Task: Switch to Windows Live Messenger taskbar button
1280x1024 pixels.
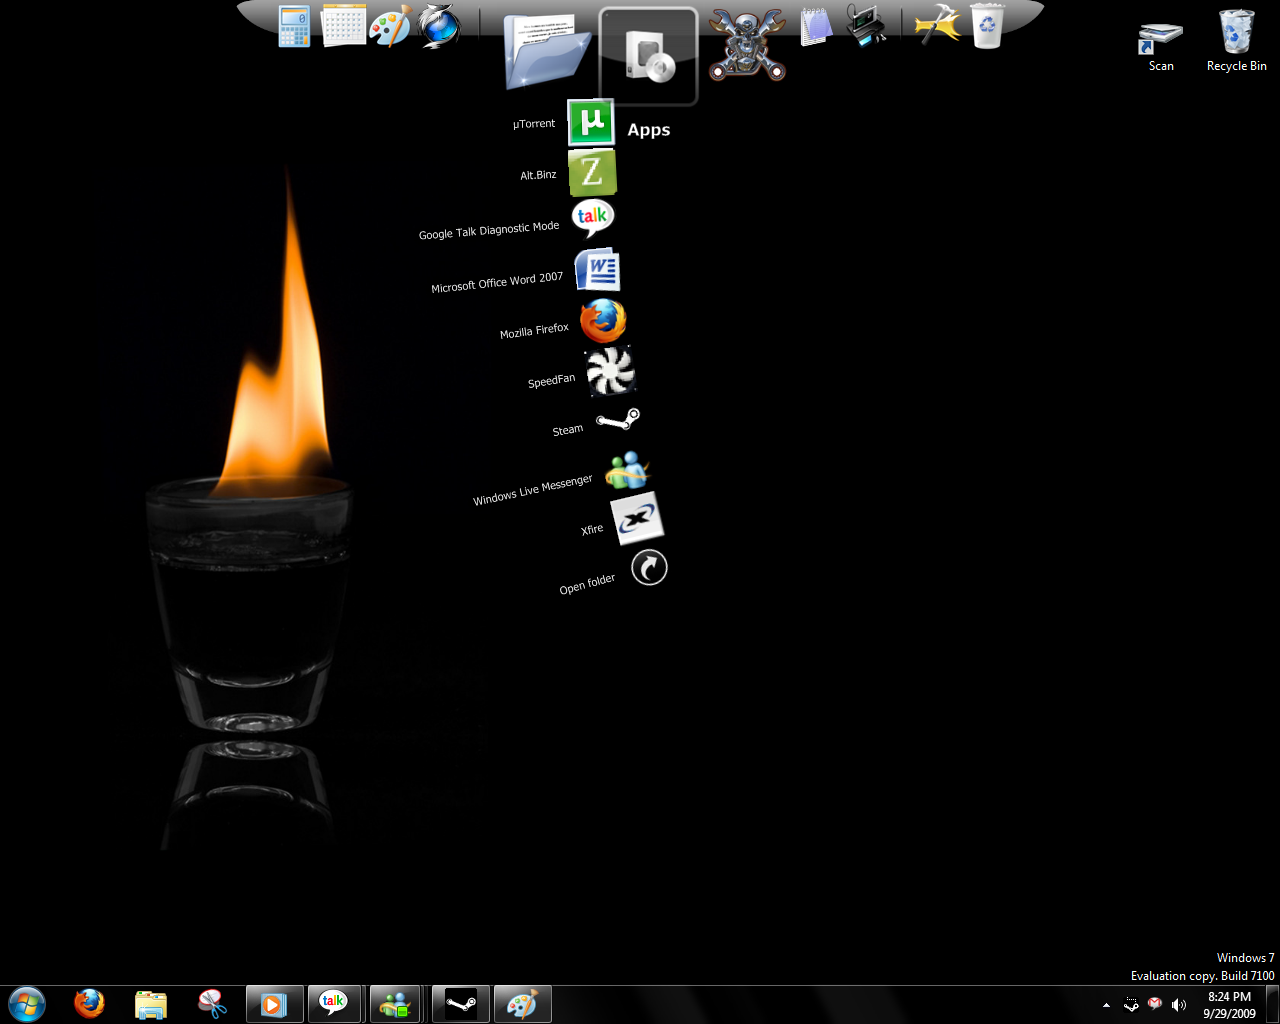Action: pos(395,1004)
